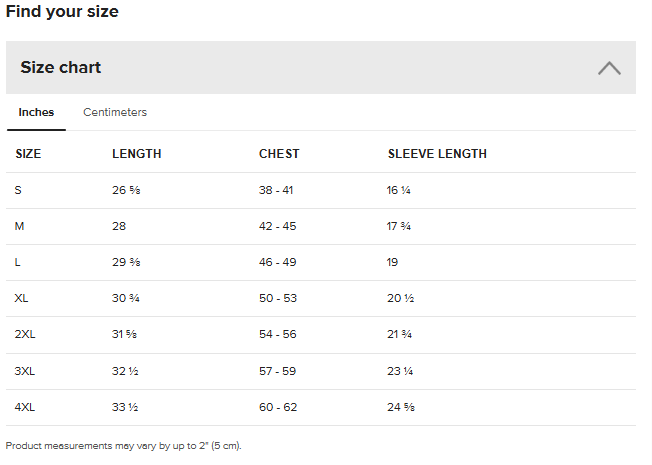Click the "Find your size" heading
Image resolution: width=652 pixels, height=465 pixels.
point(62,12)
